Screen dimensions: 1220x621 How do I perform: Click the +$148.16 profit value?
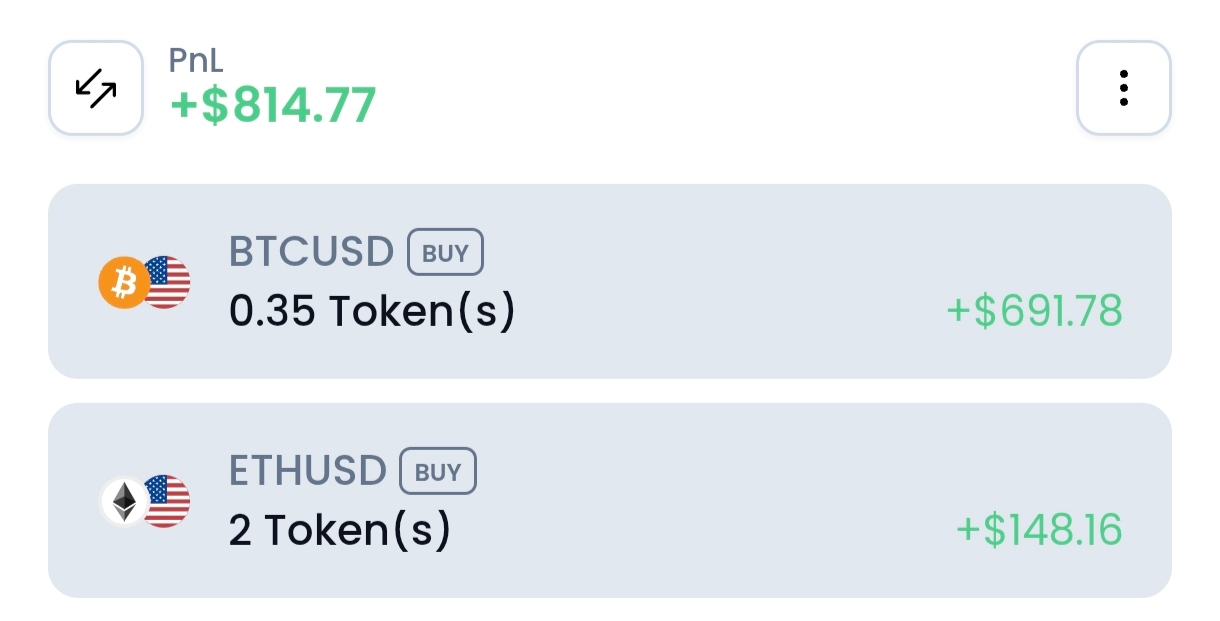1039,530
